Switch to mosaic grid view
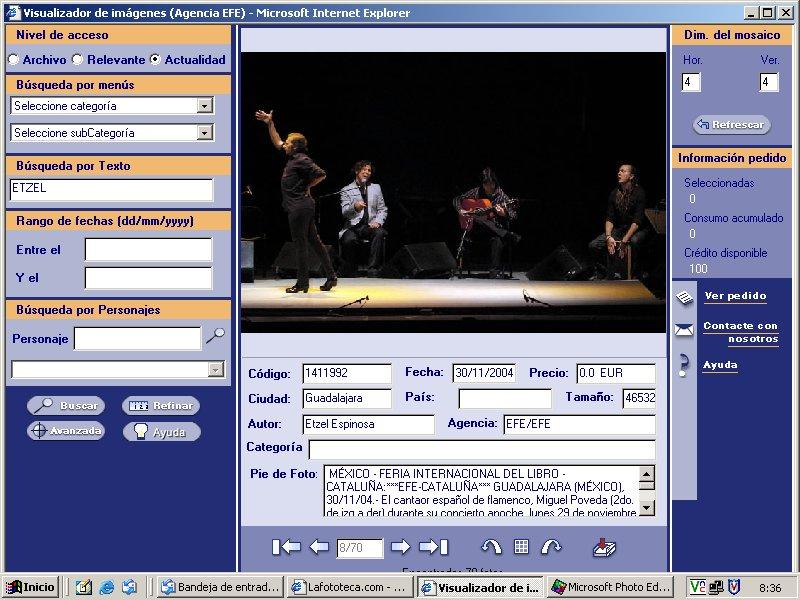Image resolution: width=800 pixels, height=600 pixels. point(521,547)
